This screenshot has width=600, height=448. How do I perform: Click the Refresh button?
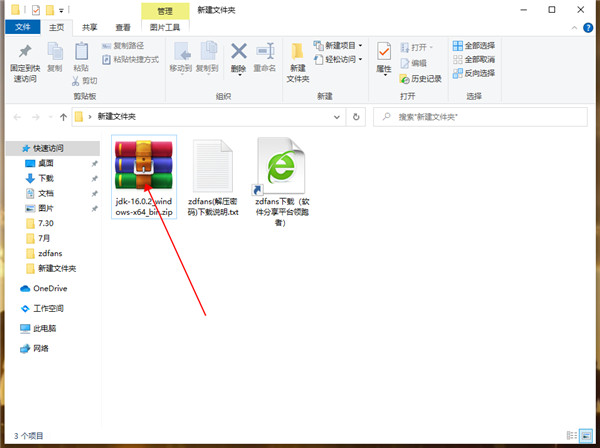pyautogui.click(x=356, y=117)
